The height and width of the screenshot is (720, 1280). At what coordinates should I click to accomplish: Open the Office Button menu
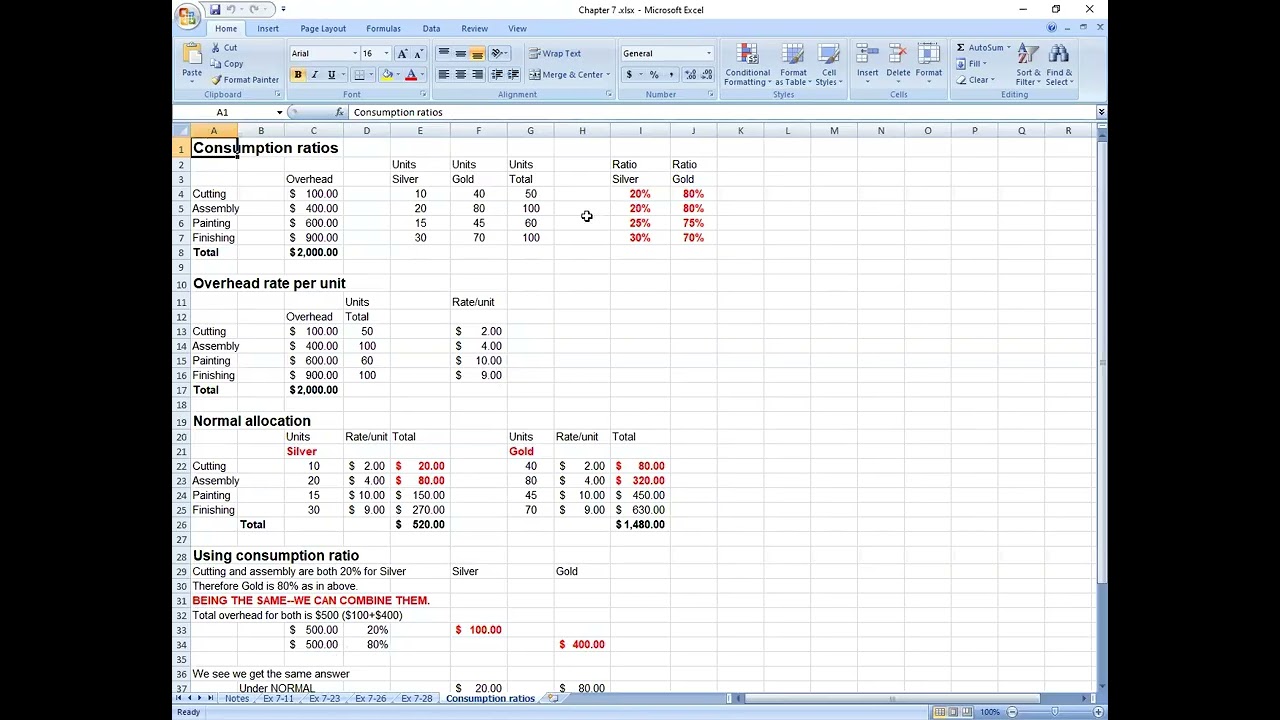[187, 14]
